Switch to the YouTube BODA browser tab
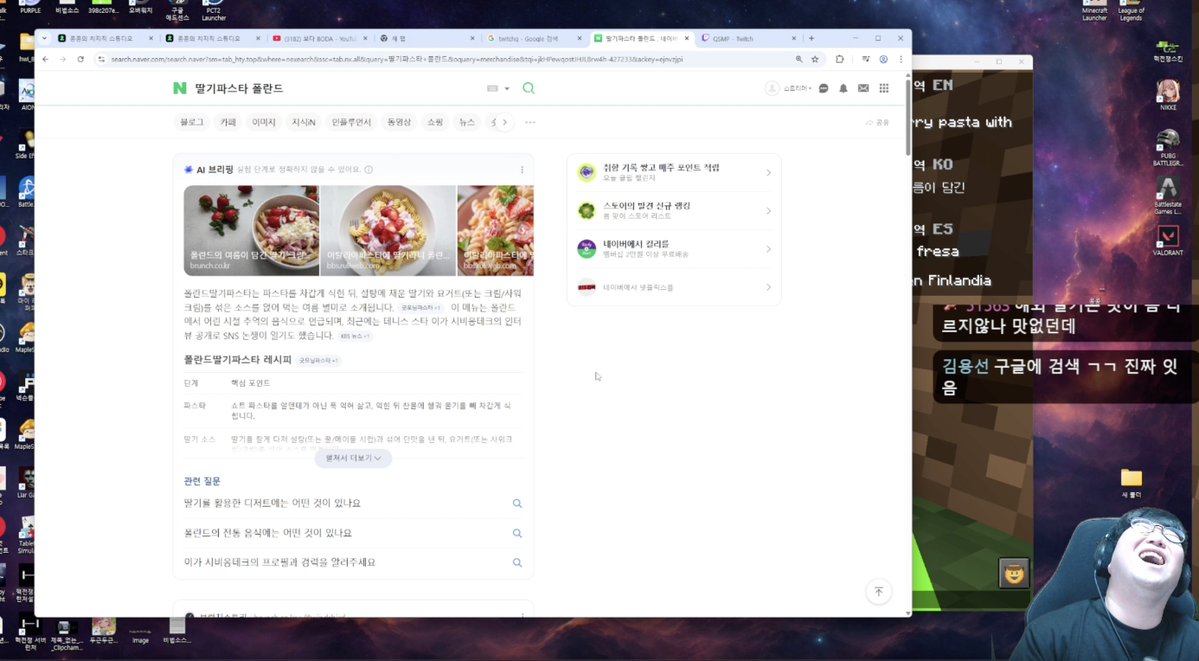This screenshot has width=1199, height=661. coord(320,38)
